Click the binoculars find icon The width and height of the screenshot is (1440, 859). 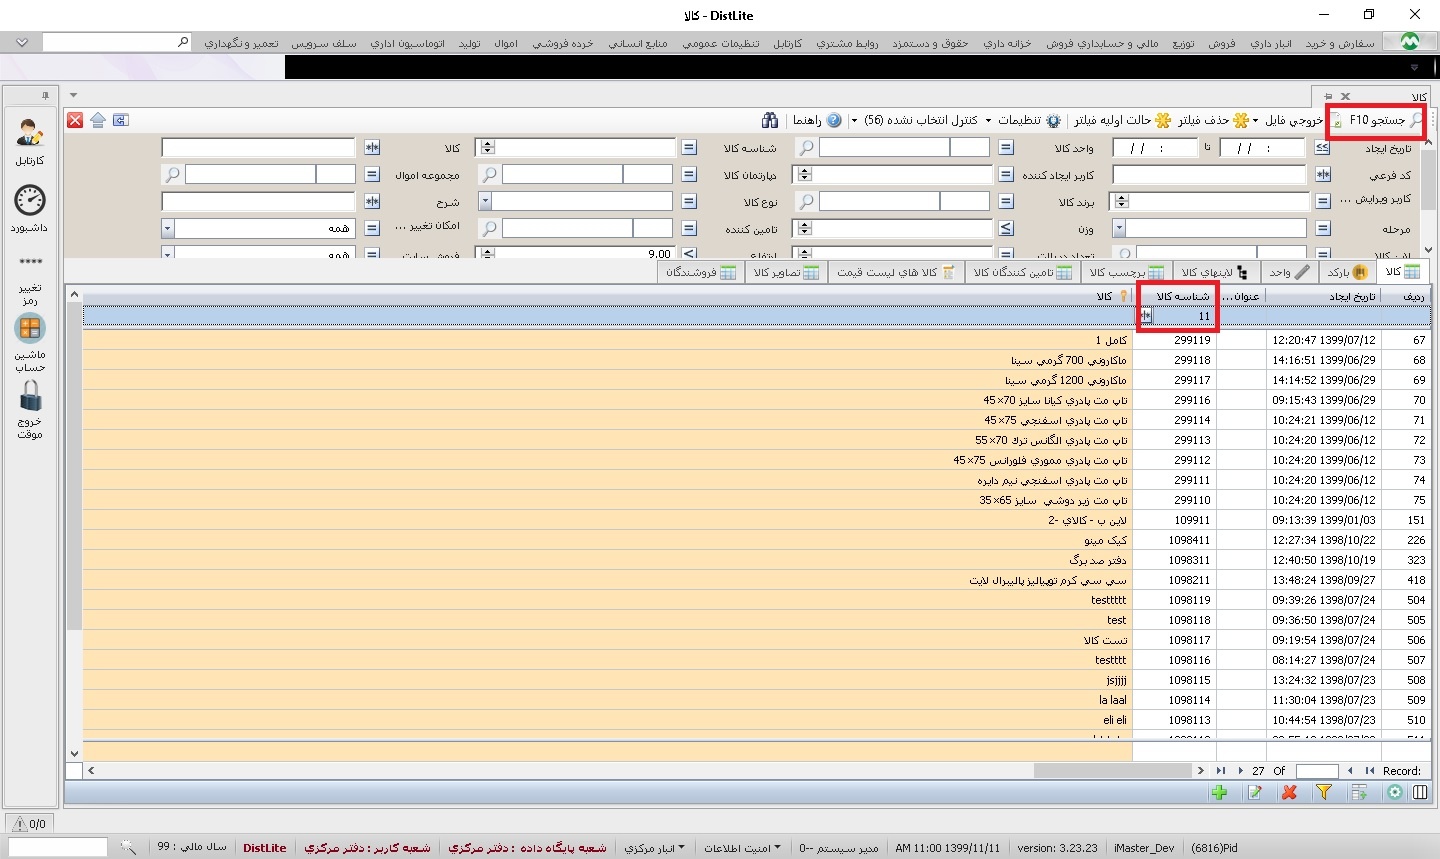tap(769, 120)
